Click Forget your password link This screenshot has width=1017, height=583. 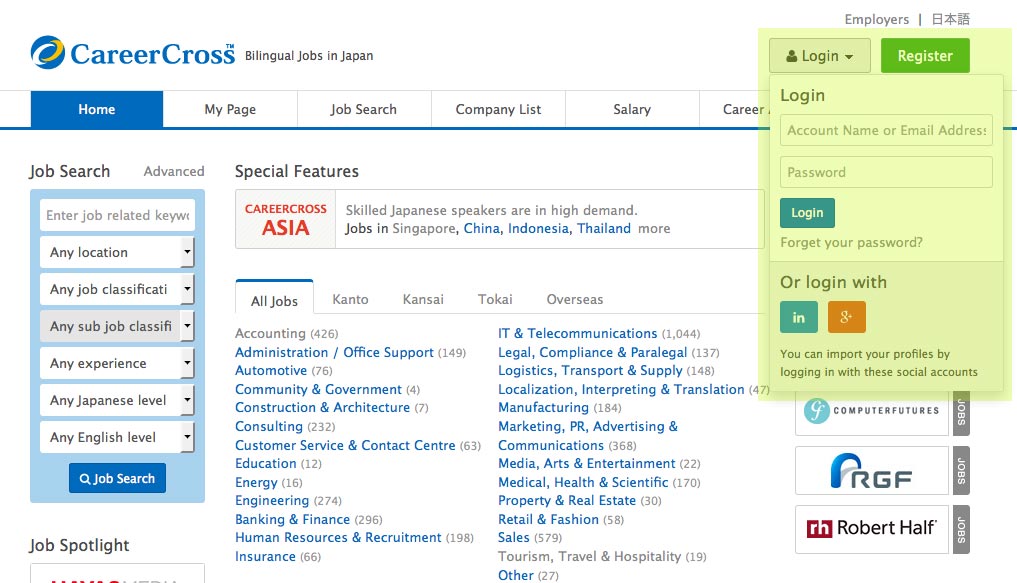click(x=851, y=243)
